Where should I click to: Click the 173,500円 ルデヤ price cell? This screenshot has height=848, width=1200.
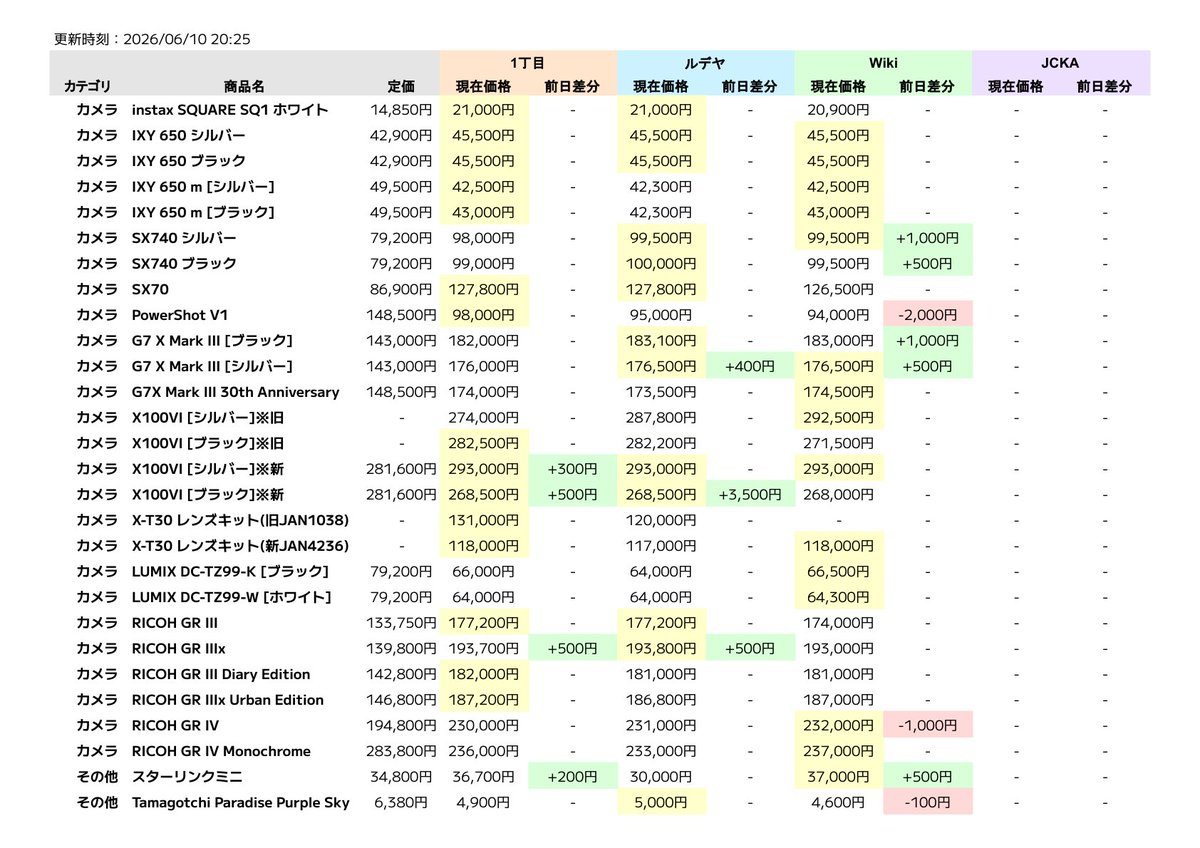pyautogui.click(x=661, y=392)
